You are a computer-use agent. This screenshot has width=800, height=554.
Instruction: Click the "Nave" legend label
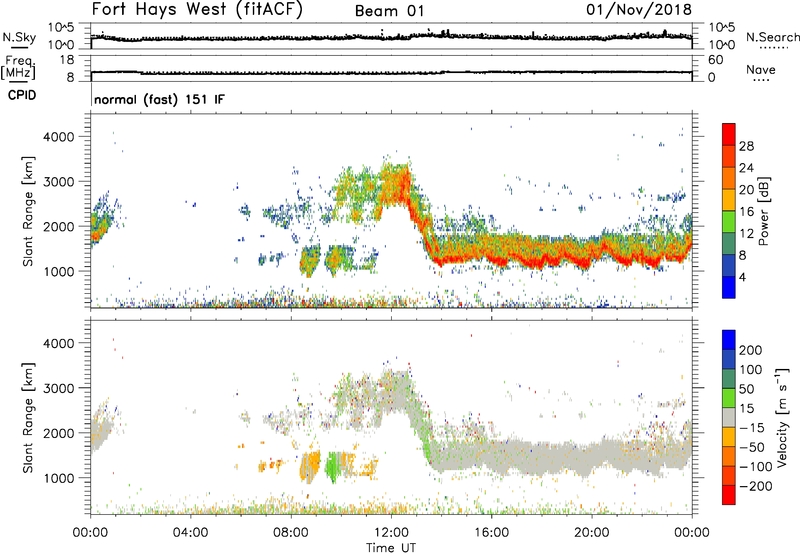pos(761,70)
